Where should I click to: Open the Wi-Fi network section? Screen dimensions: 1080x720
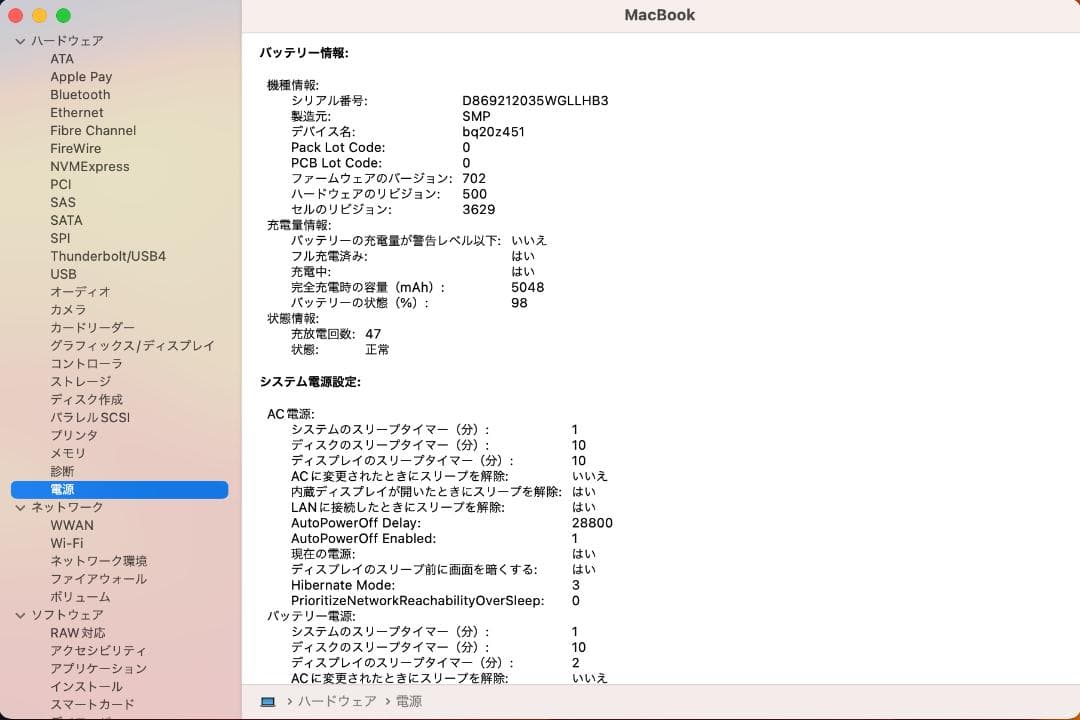pos(69,543)
